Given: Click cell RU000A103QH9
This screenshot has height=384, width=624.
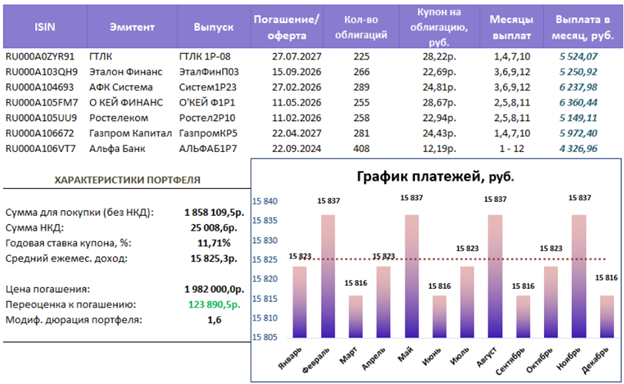Looking at the screenshot, I should pyautogui.click(x=41, y=72).
